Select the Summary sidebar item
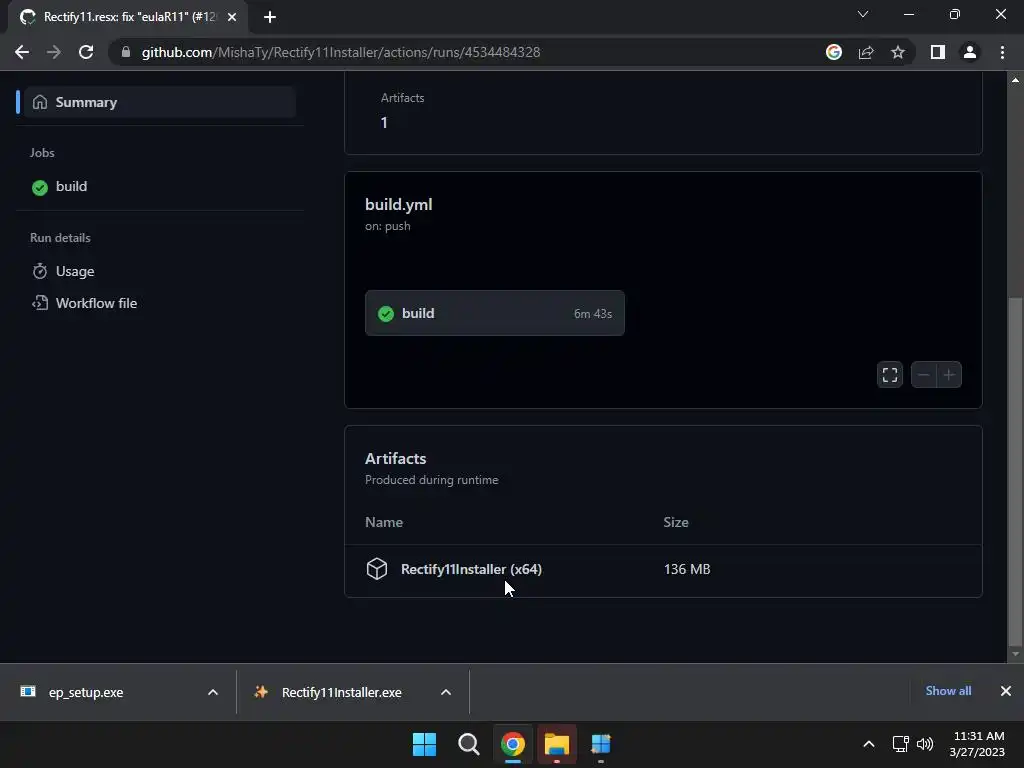Screen dimensions: 1024x768 [x=159, y=102]
